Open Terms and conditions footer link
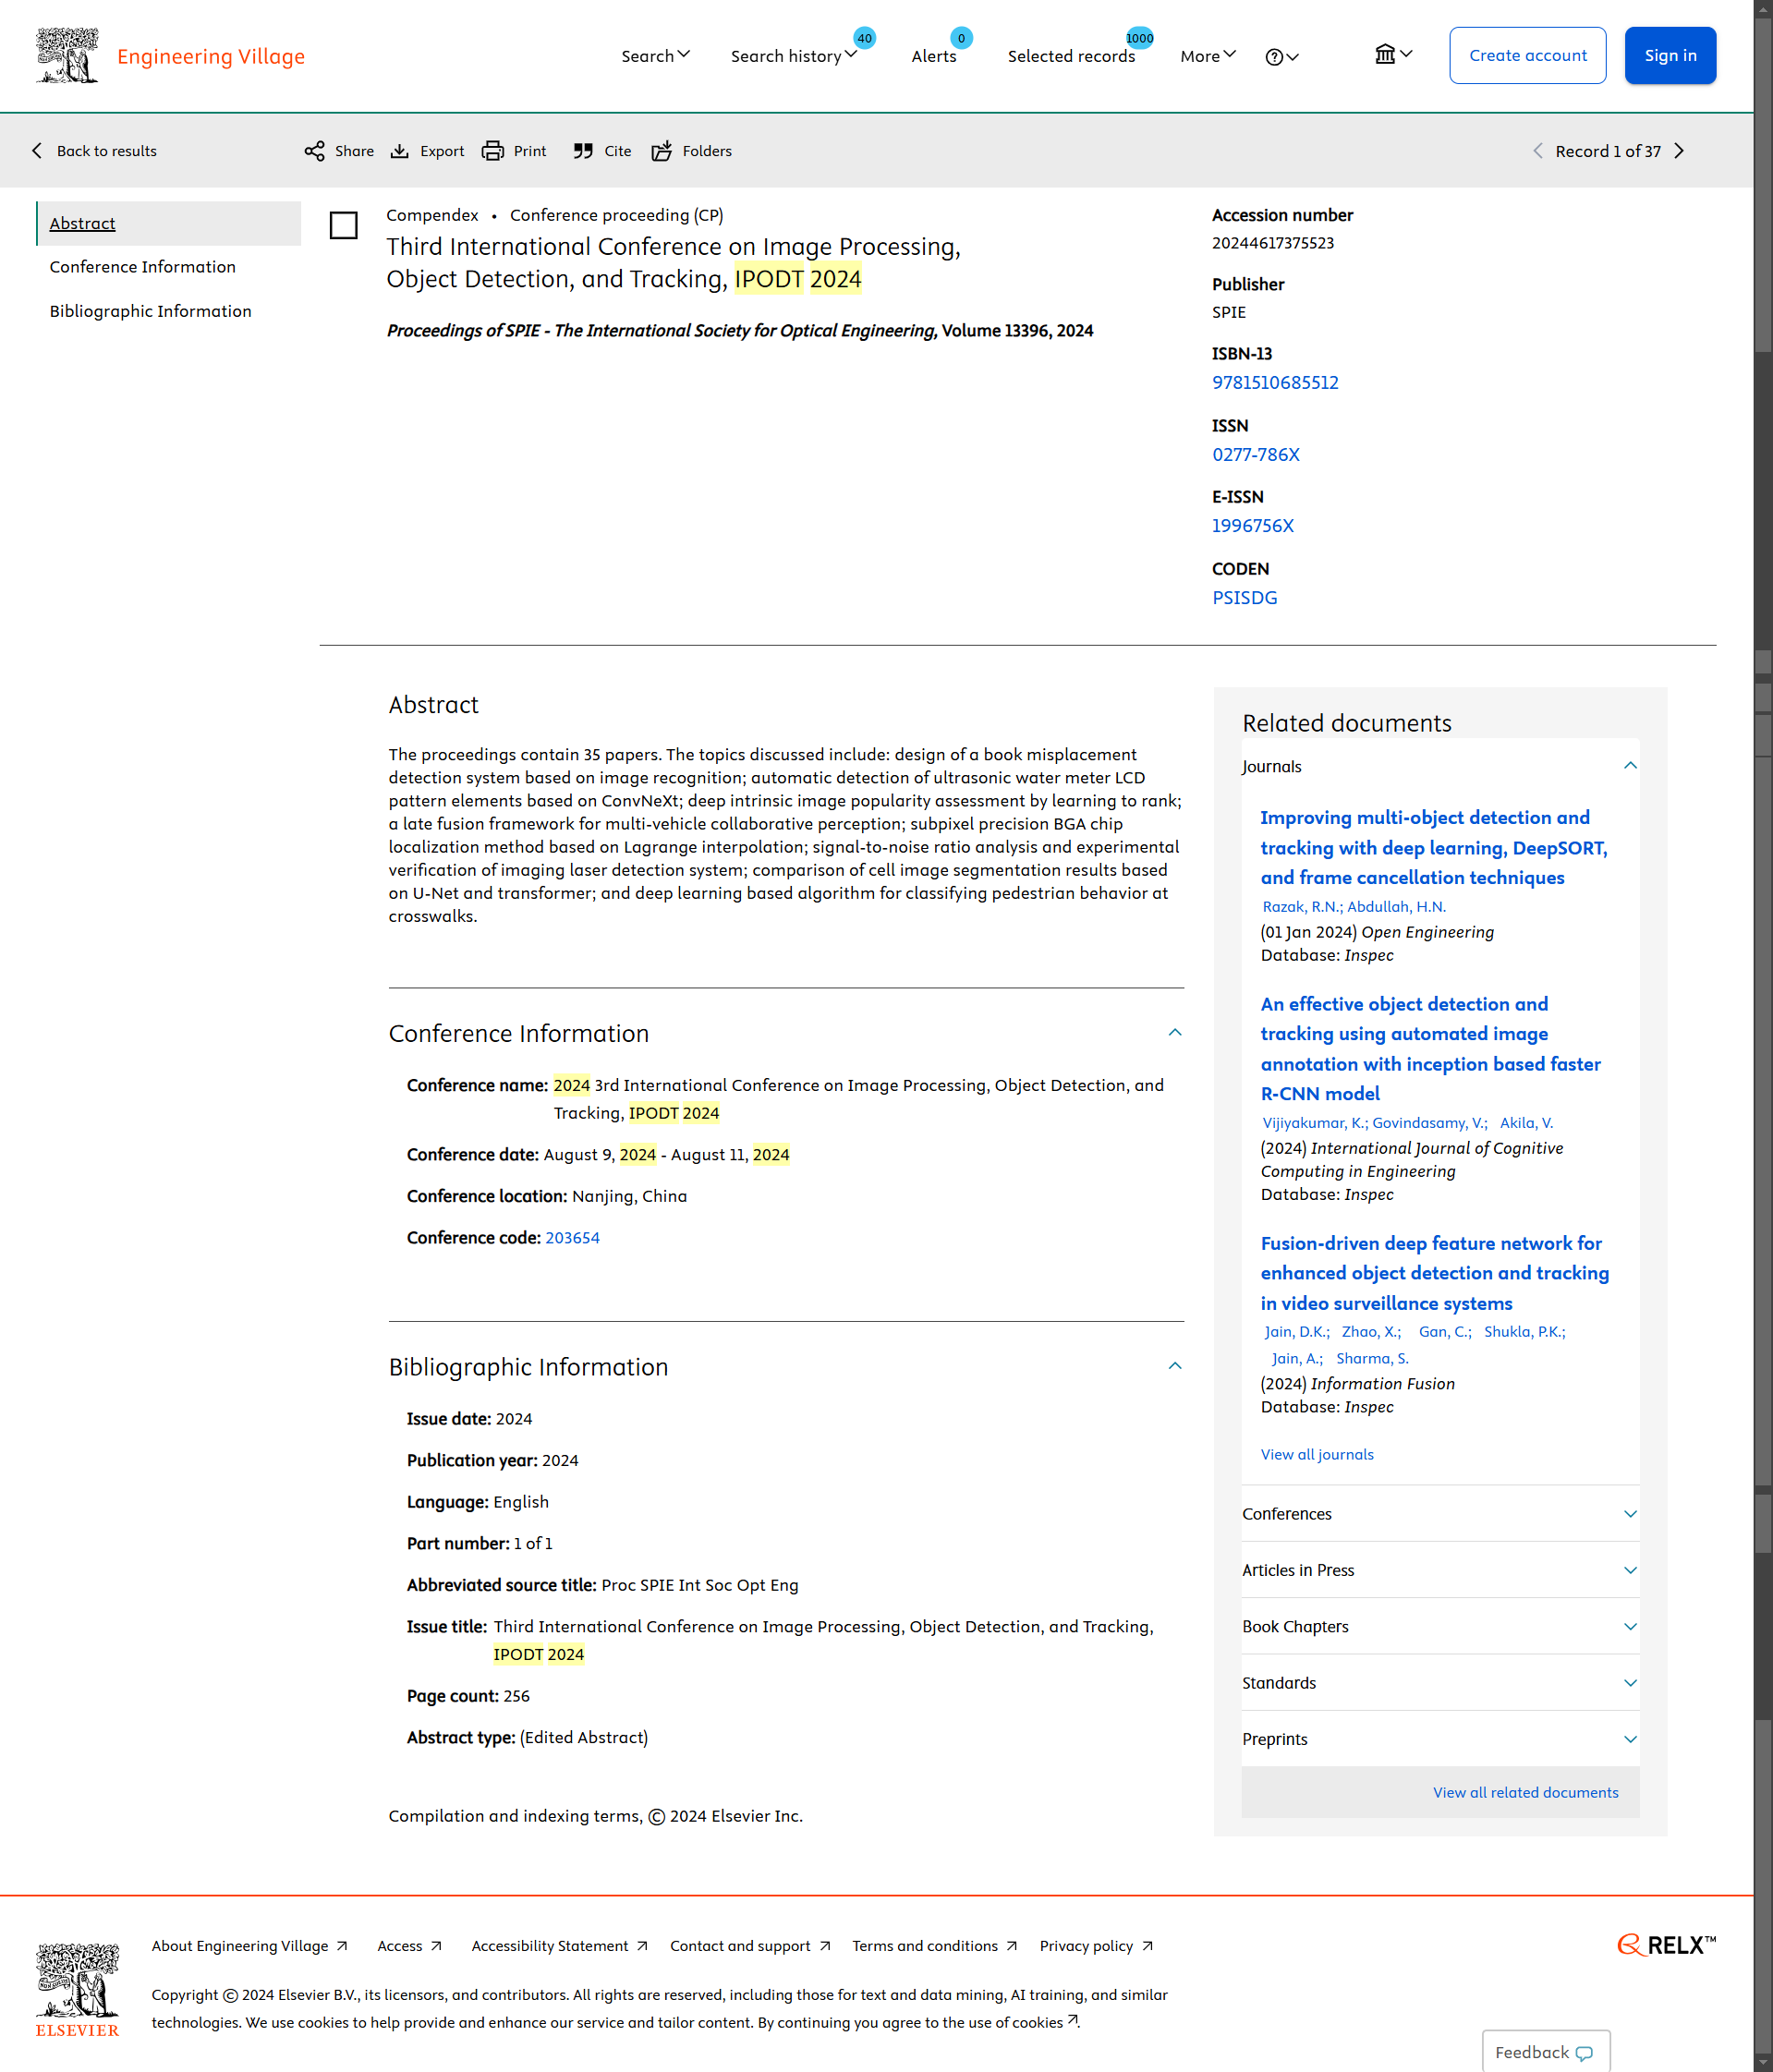The height and width of the screenshot is (2072, 1773). (x=934, y=1946)
